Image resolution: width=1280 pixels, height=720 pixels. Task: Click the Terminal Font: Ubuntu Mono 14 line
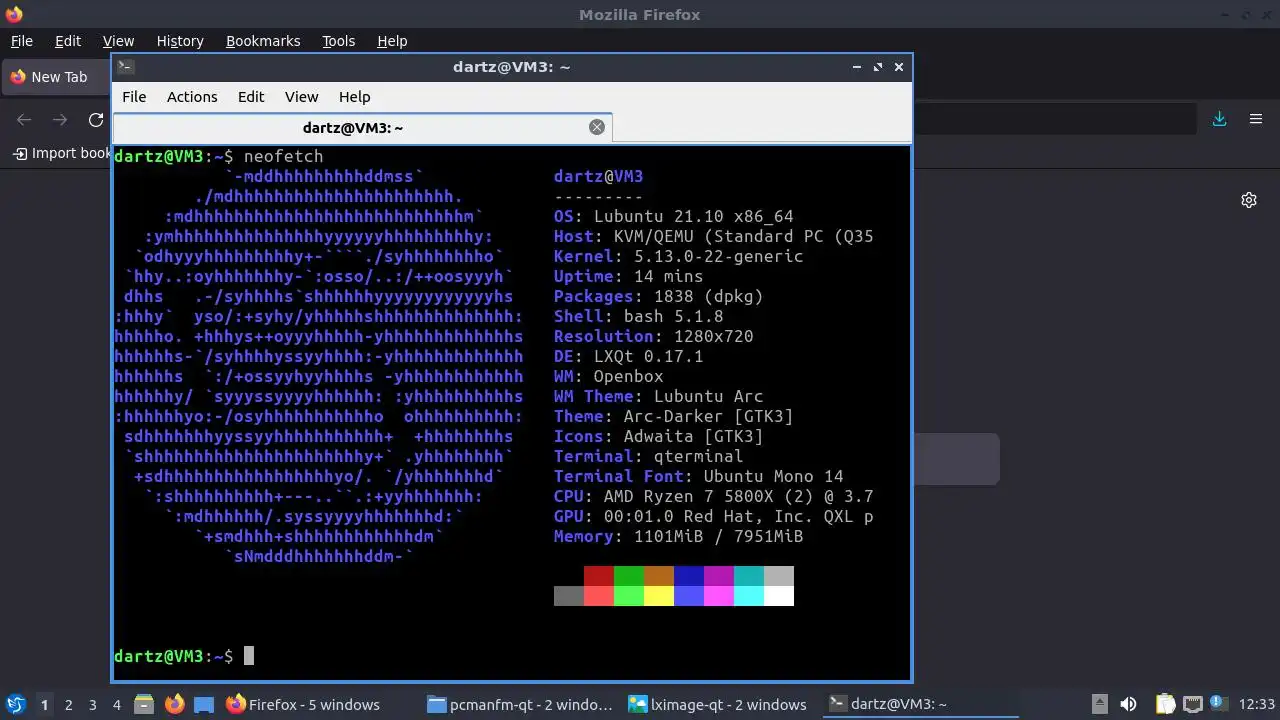[699, 476]
